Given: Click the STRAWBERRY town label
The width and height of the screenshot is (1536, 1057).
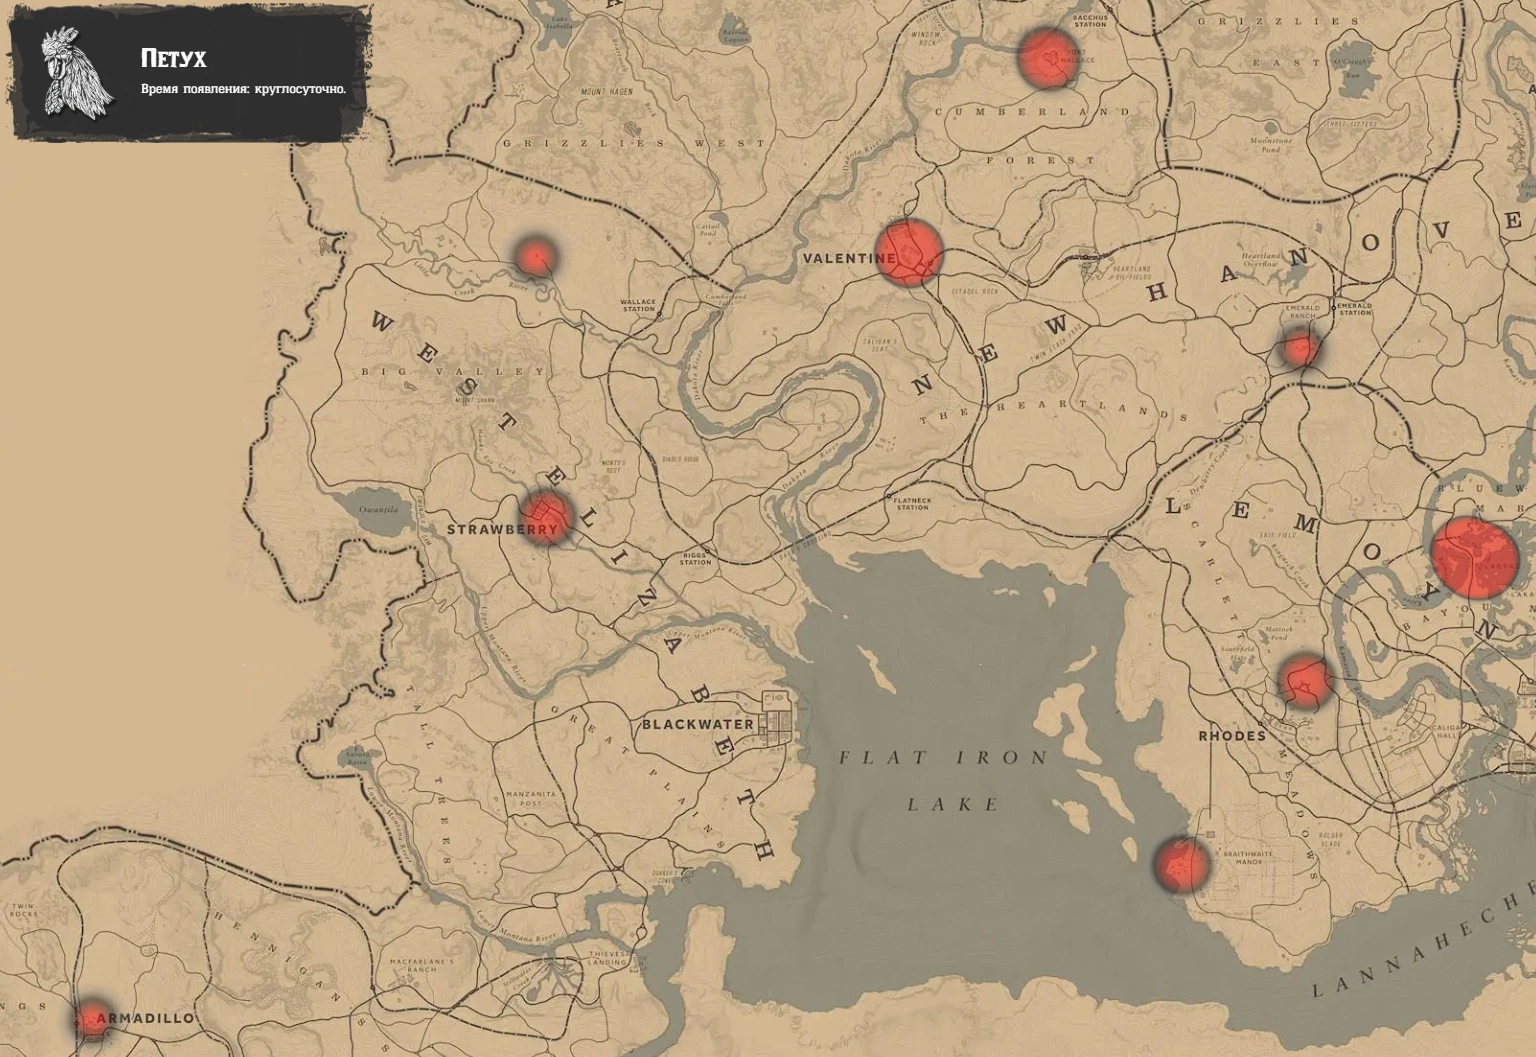Looking at the screenshot, I should 502,529.
